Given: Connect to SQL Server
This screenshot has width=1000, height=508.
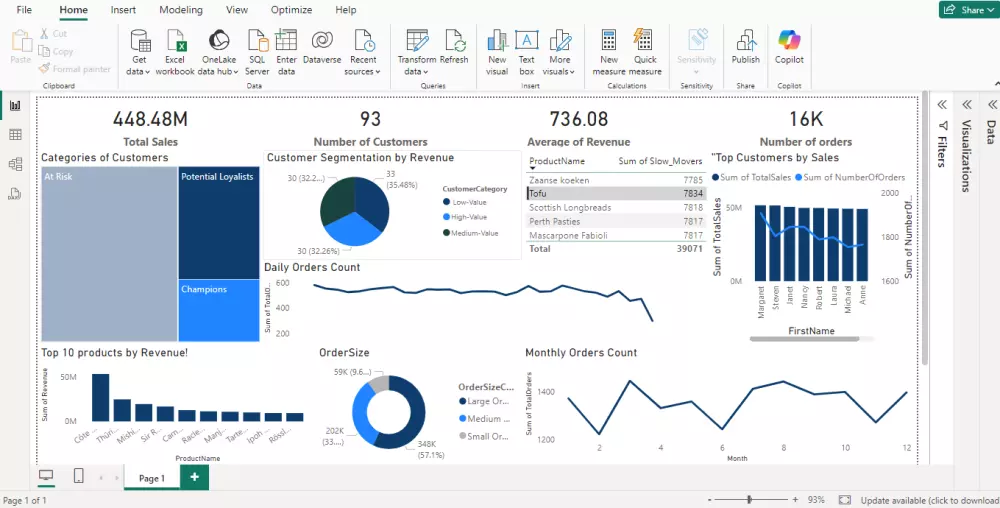Looking at the screenshot, I should point(257,52).
